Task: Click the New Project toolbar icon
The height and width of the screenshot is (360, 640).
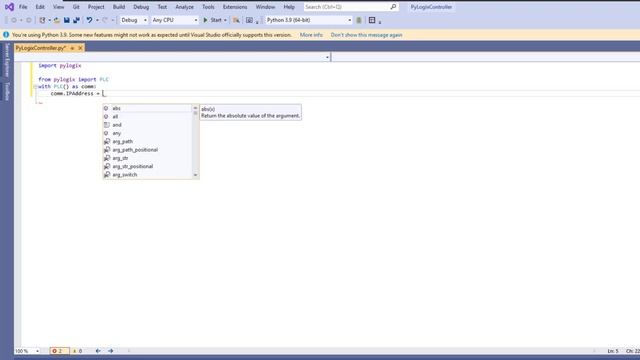Action: [42, 20]
